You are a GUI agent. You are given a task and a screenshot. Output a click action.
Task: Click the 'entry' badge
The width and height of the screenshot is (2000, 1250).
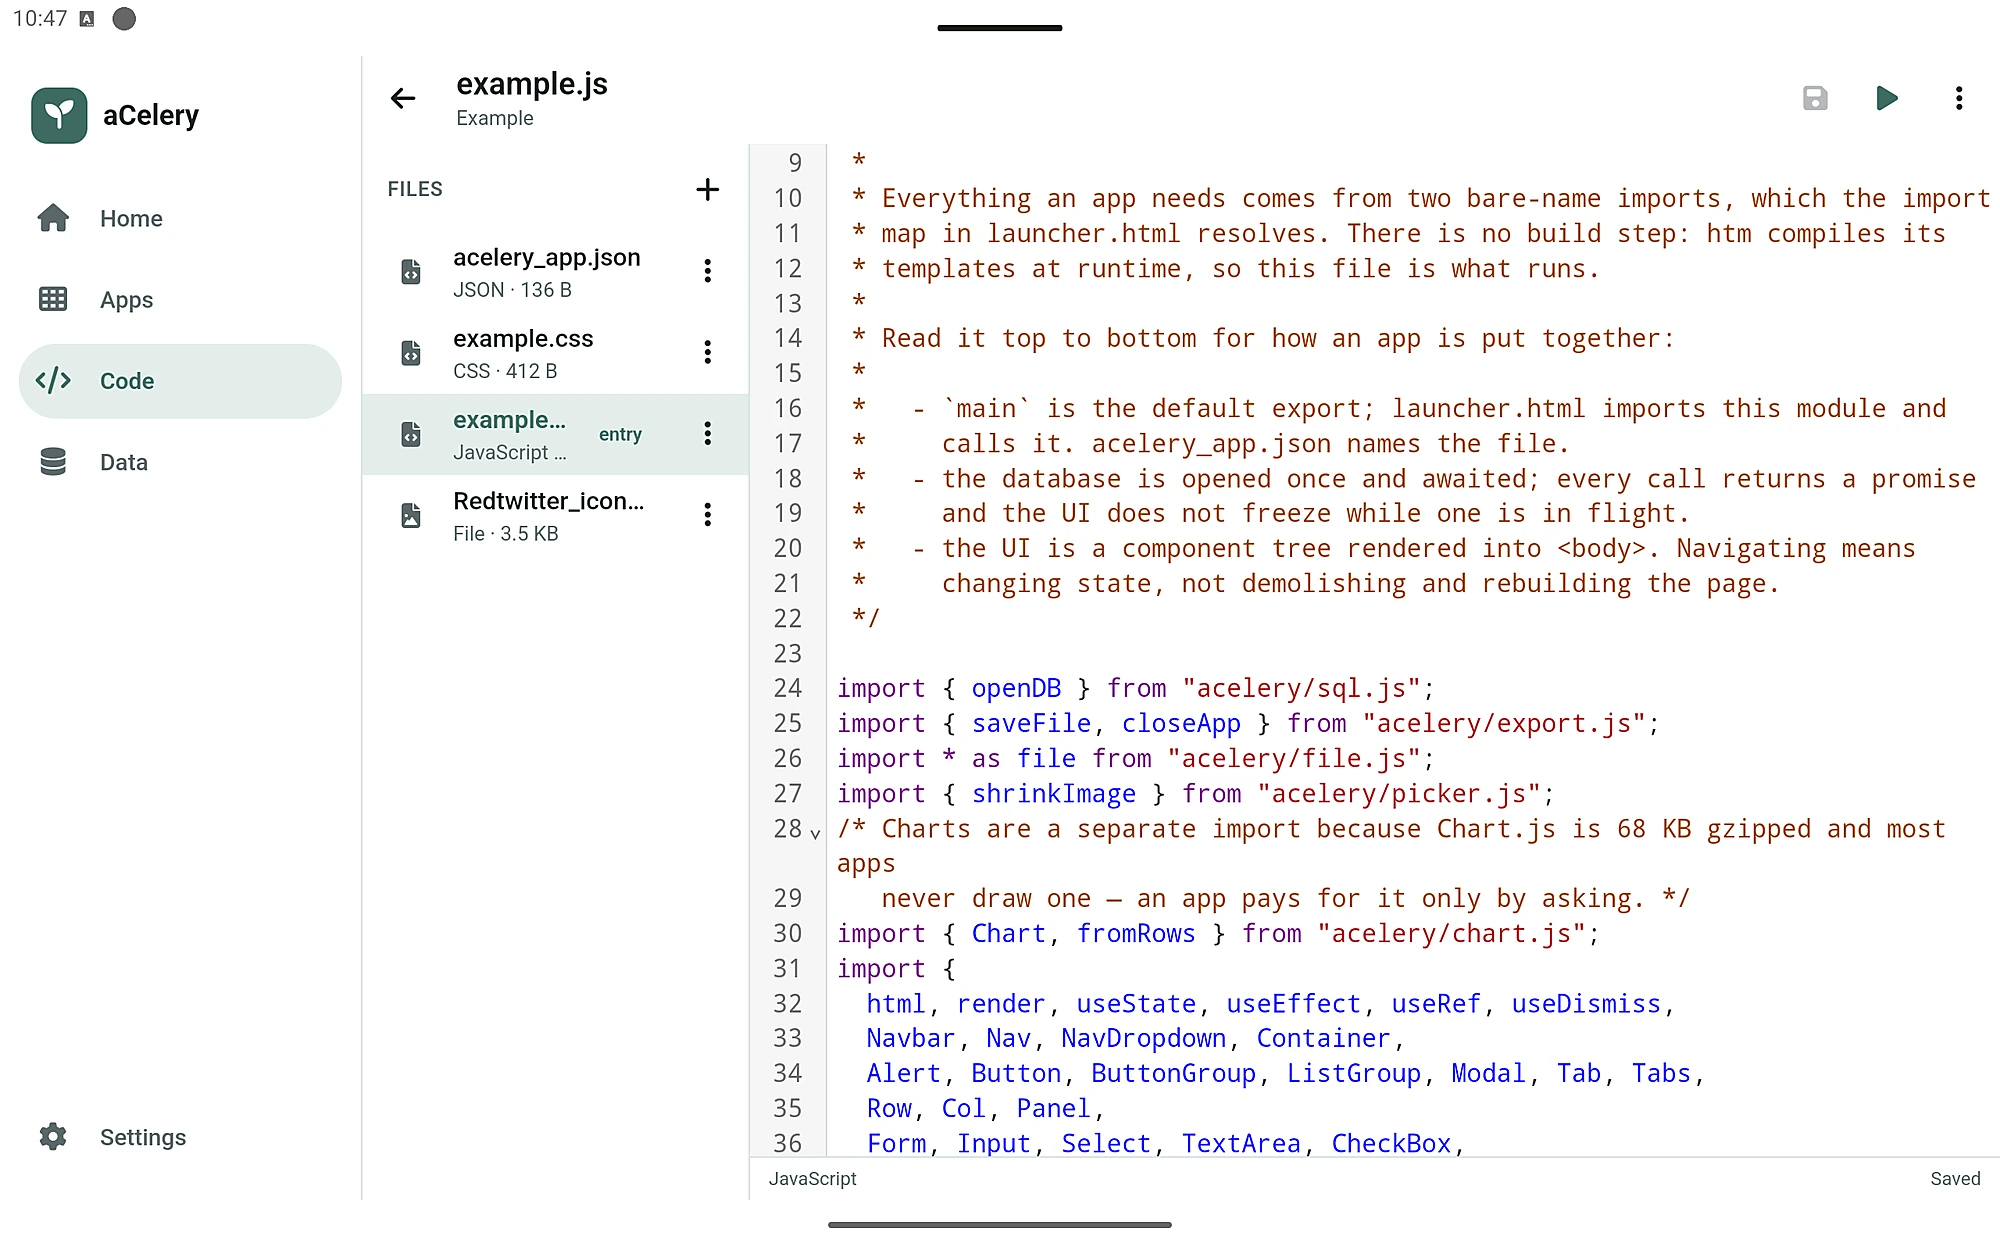point(620,434)
